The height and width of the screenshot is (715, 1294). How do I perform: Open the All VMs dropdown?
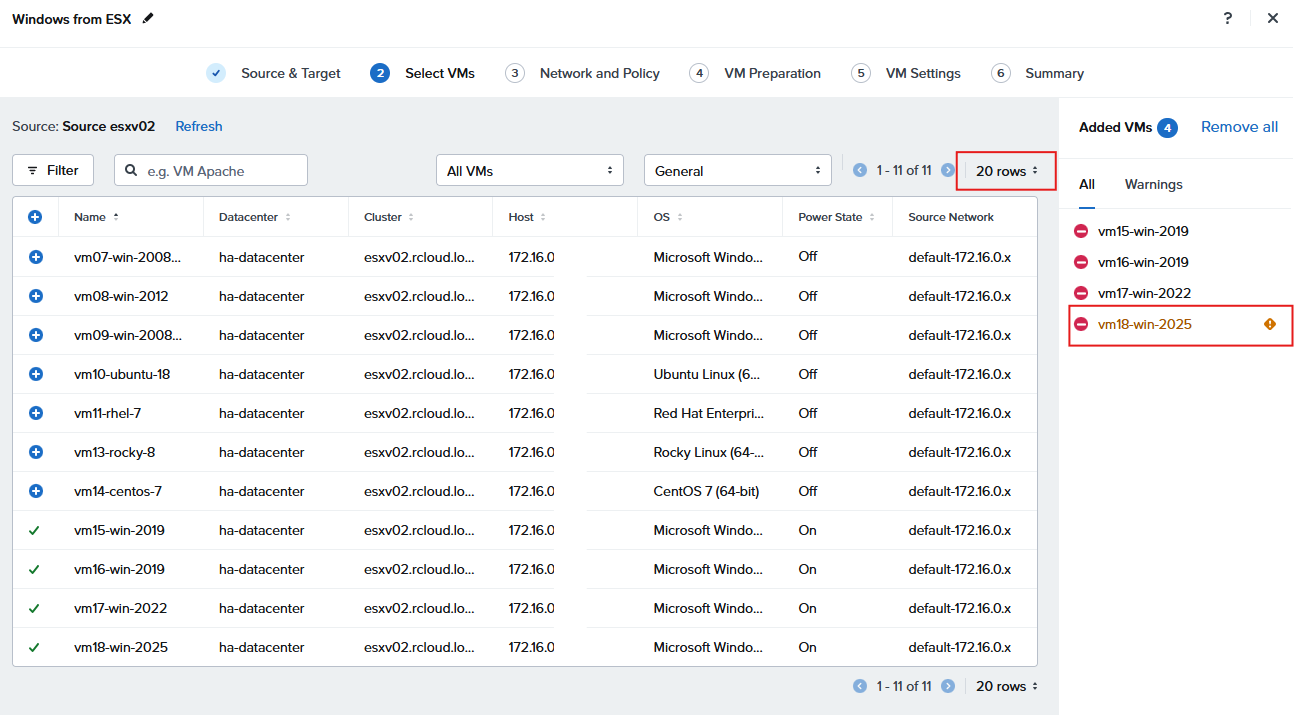(529, 171)
